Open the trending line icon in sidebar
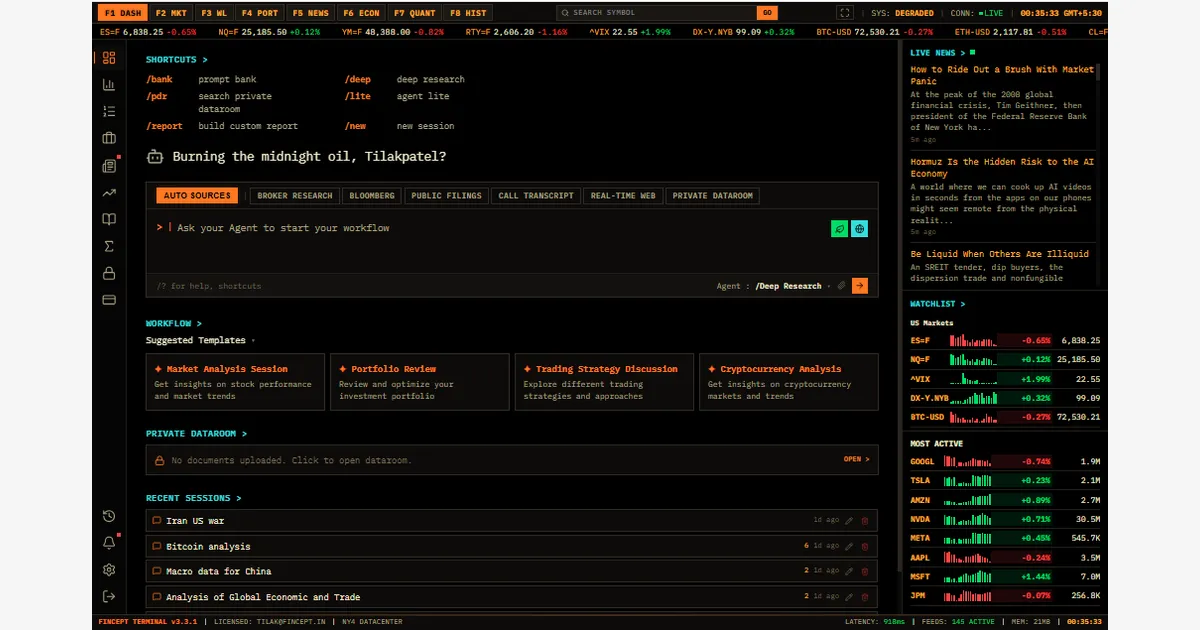 pyautogui.click(x=109, y=193)
